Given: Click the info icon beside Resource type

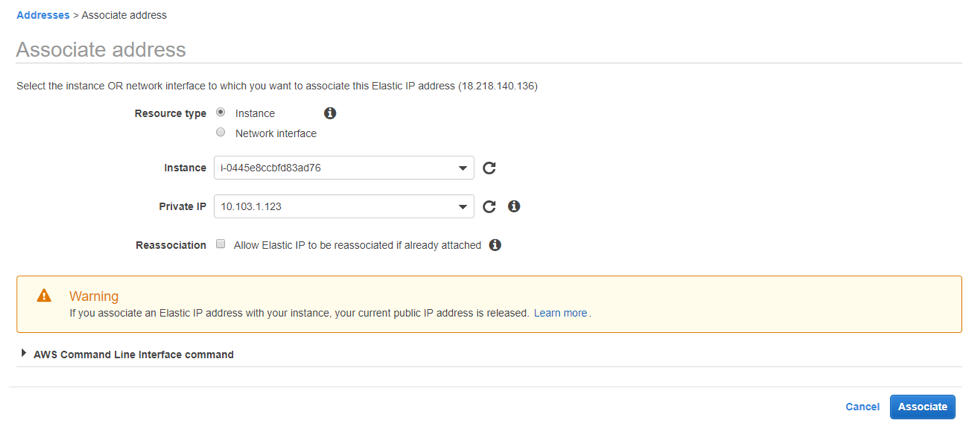Looking at the screenshot, I should [330, 113].
